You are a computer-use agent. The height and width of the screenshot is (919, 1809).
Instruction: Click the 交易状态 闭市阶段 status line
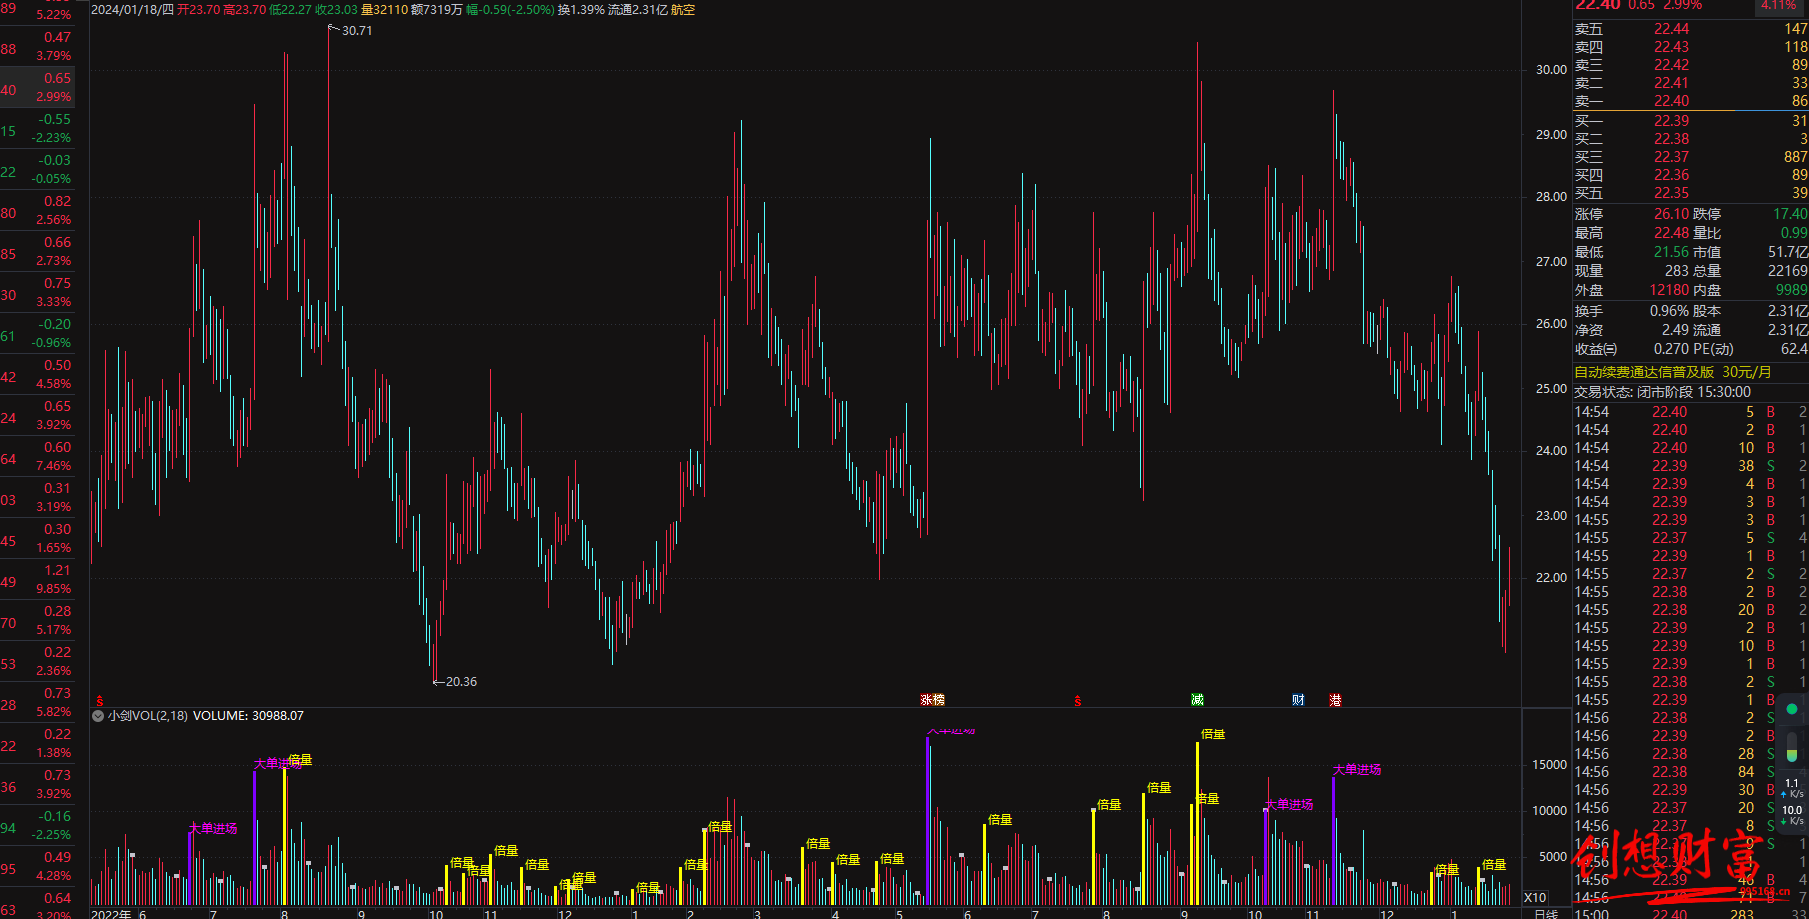[1662, 392]
